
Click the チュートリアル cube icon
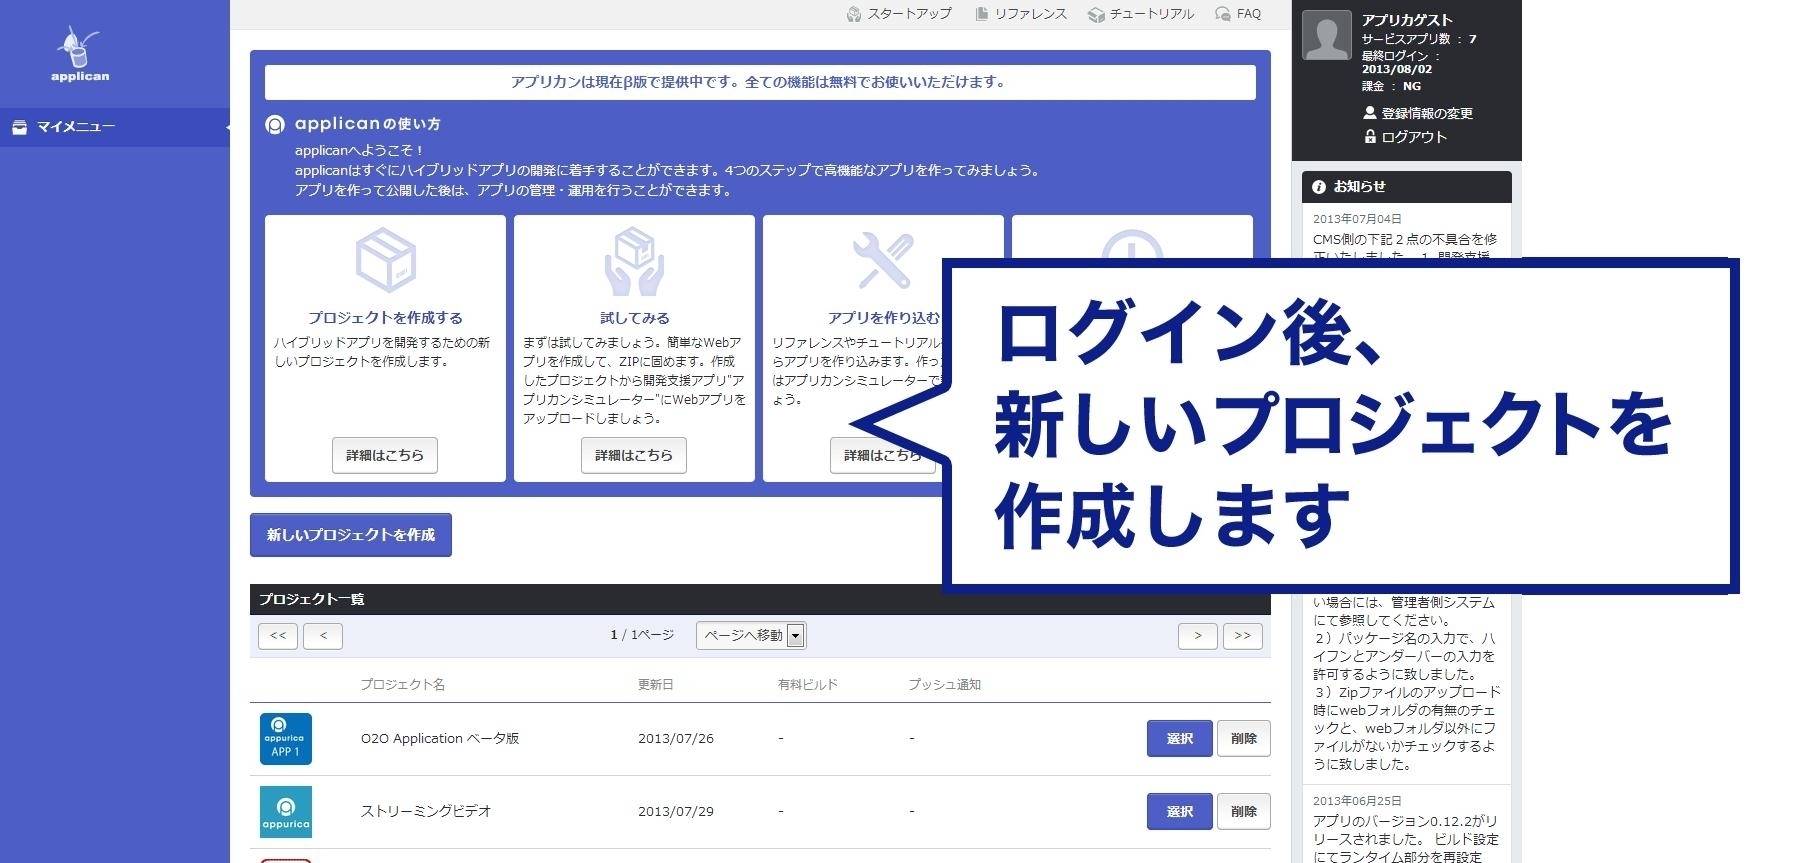[x=1096, y=14]
